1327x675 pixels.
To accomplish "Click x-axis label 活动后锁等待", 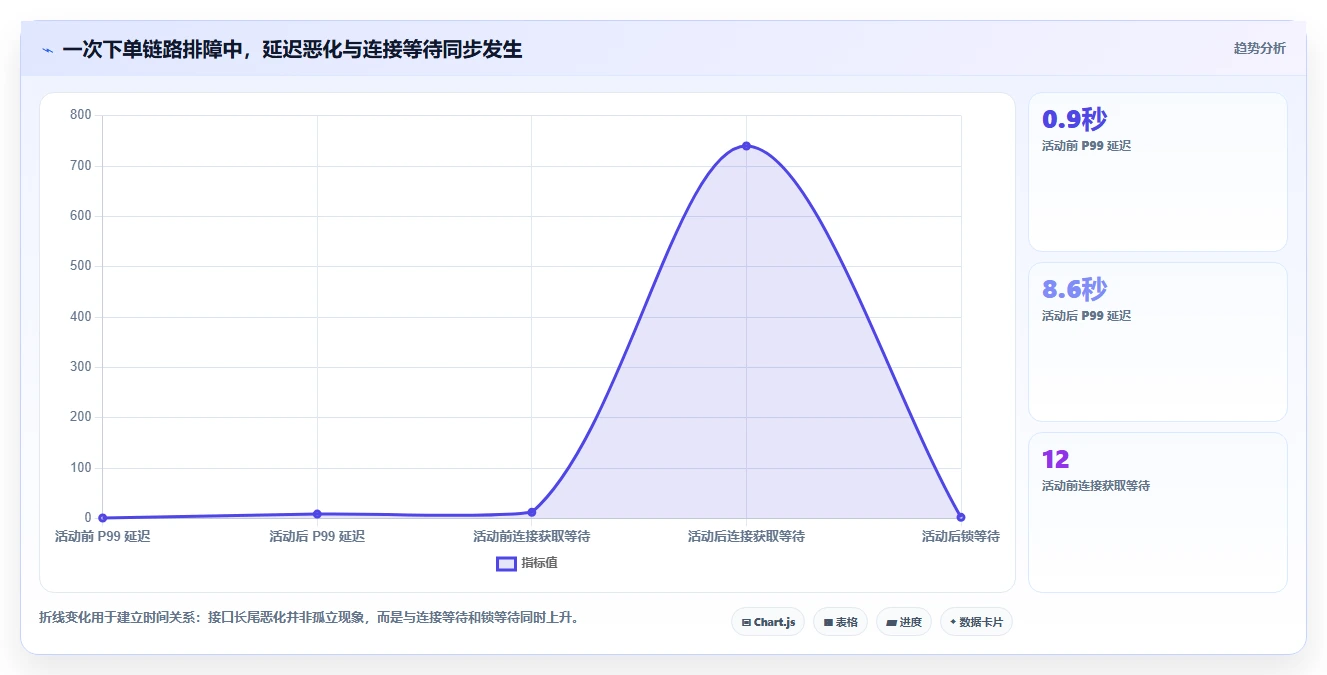I will [x=961, y=537].
